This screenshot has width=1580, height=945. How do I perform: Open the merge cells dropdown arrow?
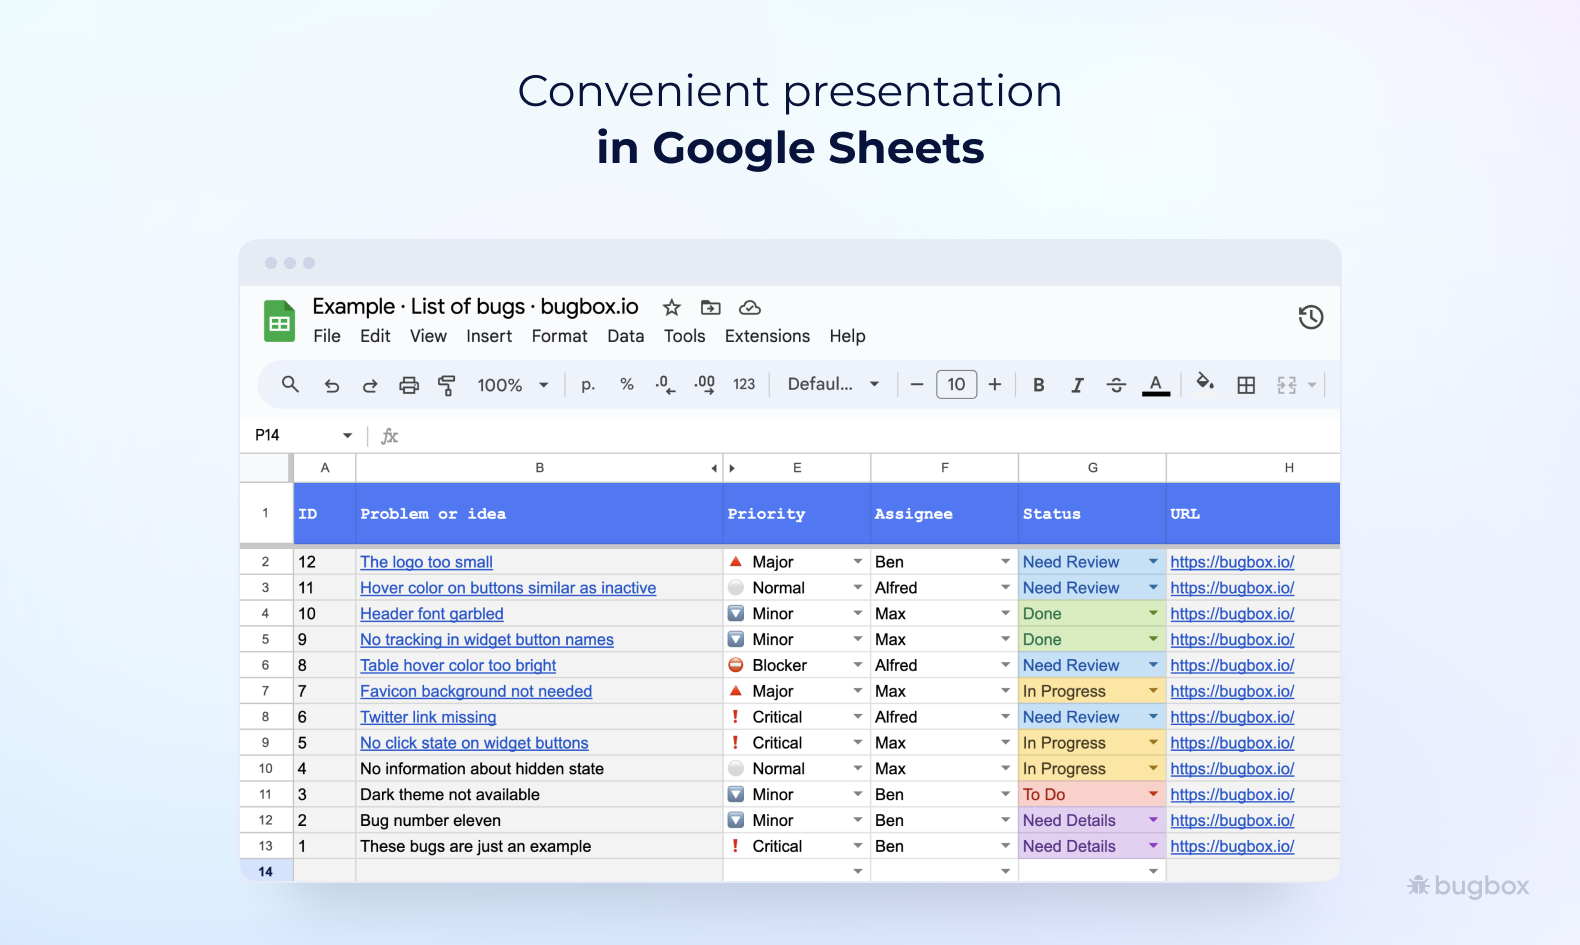[x=1312, y=385]
